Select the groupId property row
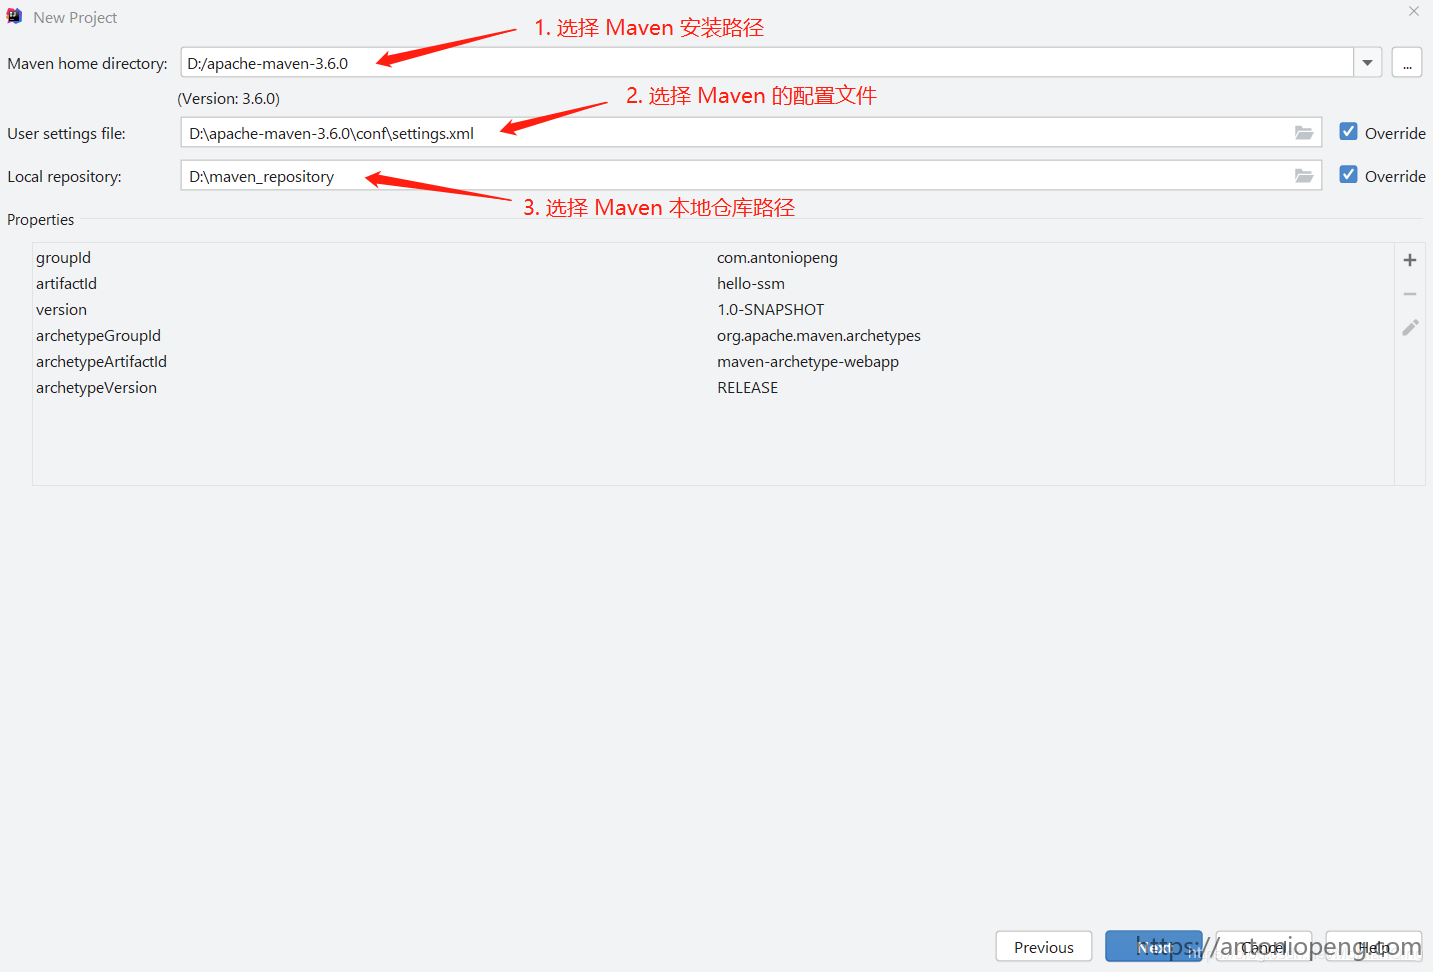The width and height of the screenshot is (1433, 972). 63,257
